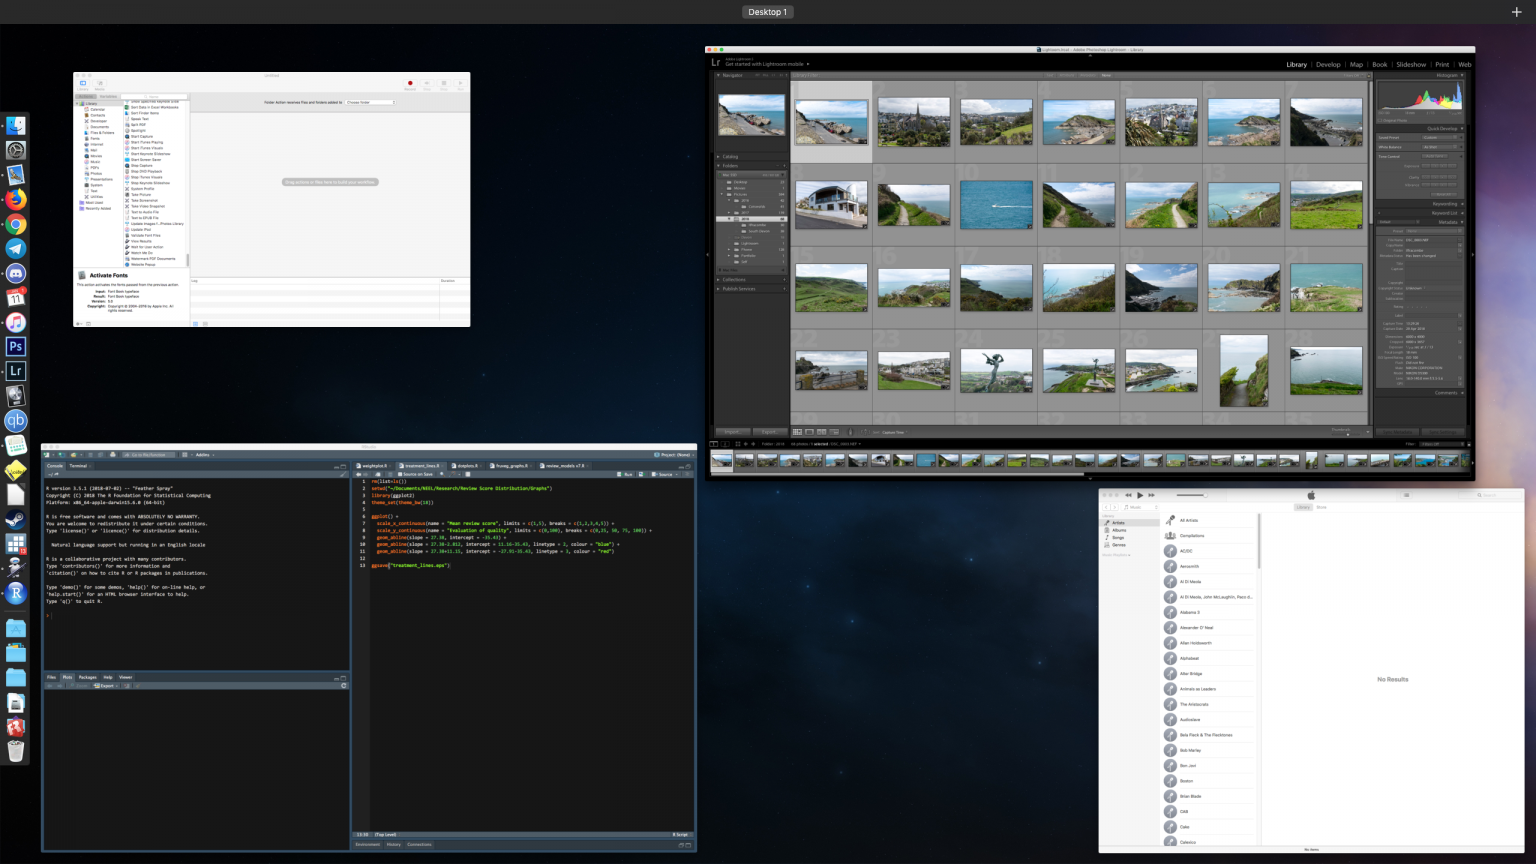Open the Music media picker dropdown in iTunes
The height and width of the screenshot is (864, 1536).
[1140, 507]
